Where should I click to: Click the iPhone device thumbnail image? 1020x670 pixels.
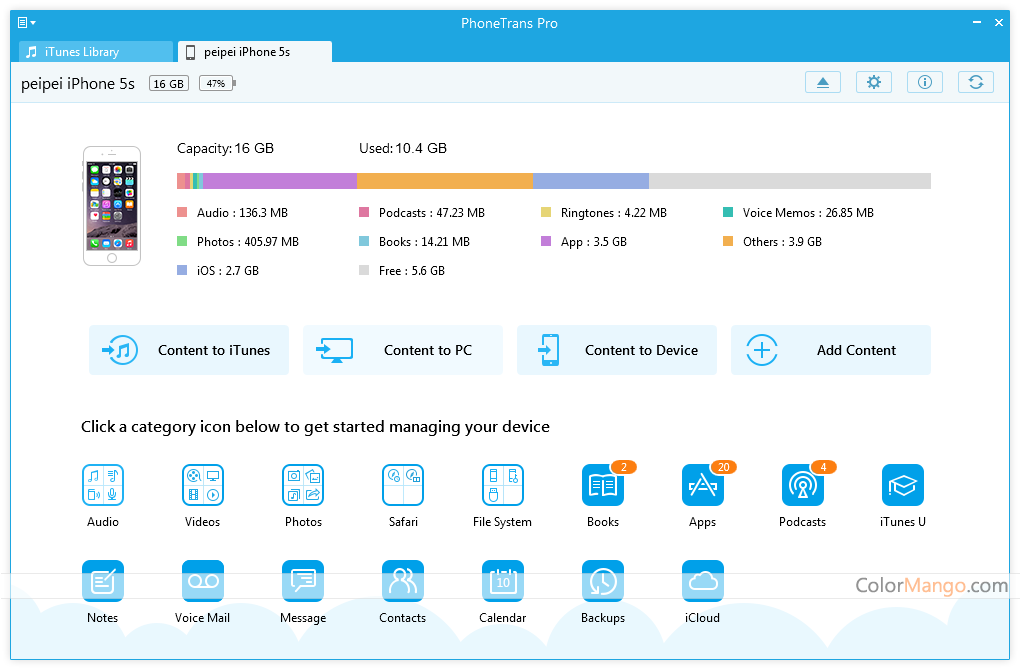point(112,206)
